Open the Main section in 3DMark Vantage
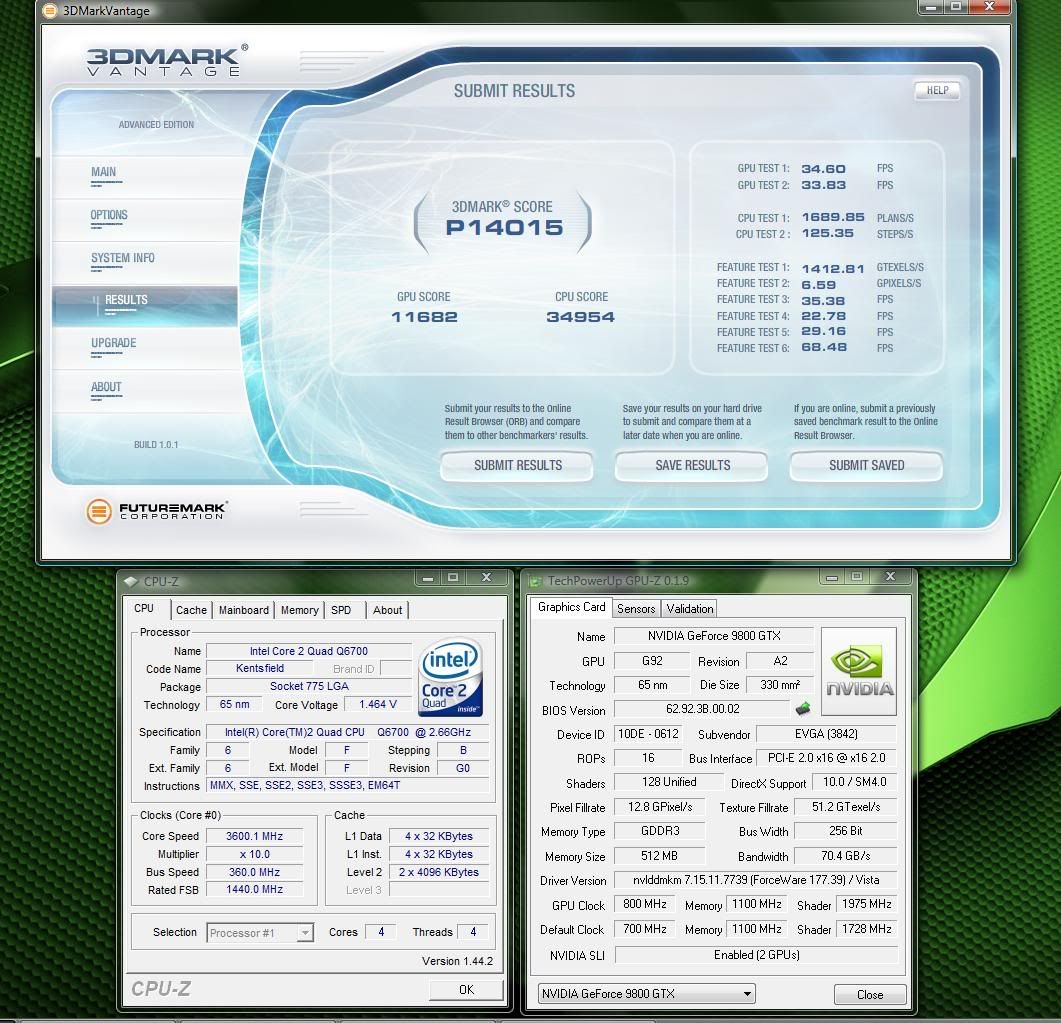The width and height of the screenshot is (1061, 1023). 104,172
